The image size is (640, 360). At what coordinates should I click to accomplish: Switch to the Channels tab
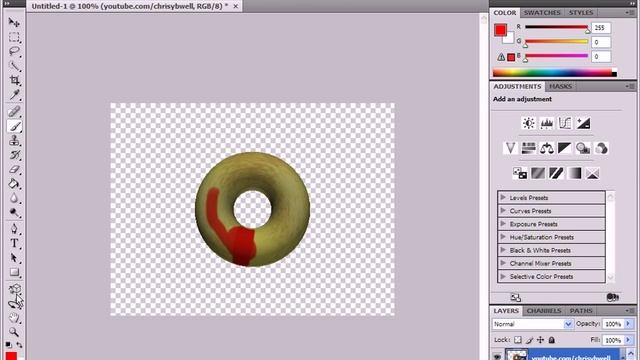point(544,311)
